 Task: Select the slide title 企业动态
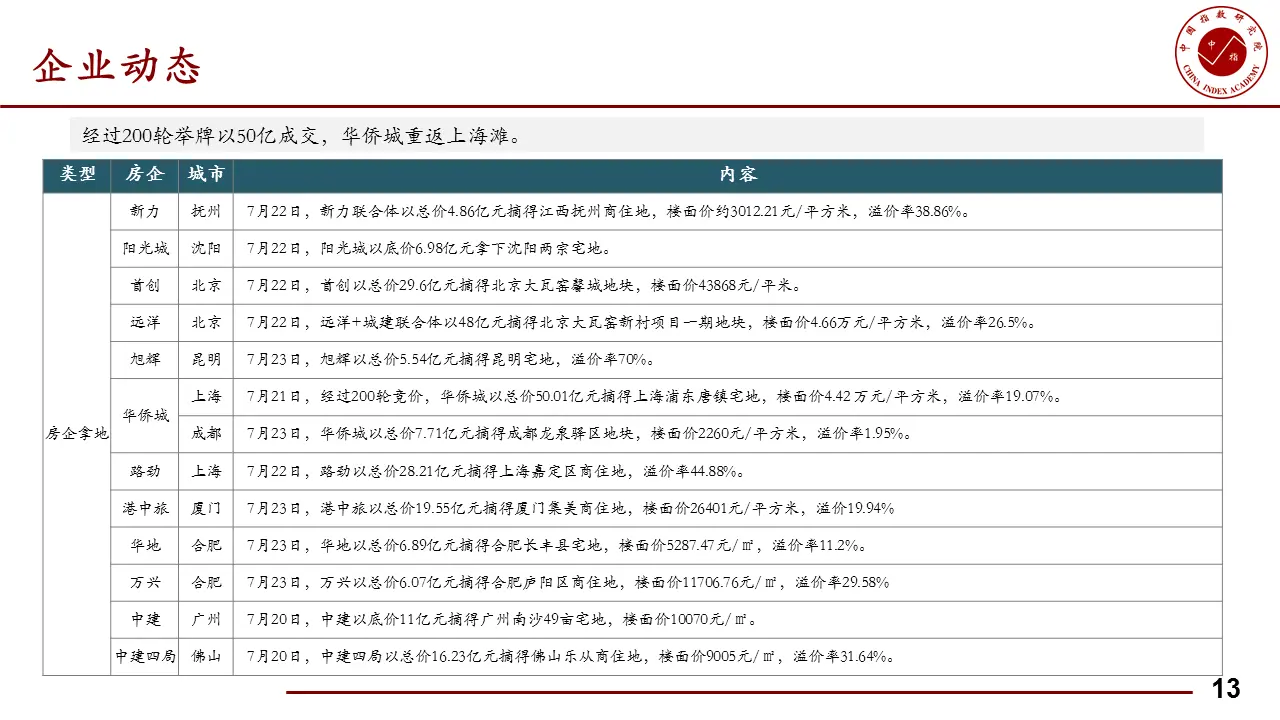point(117,66)
